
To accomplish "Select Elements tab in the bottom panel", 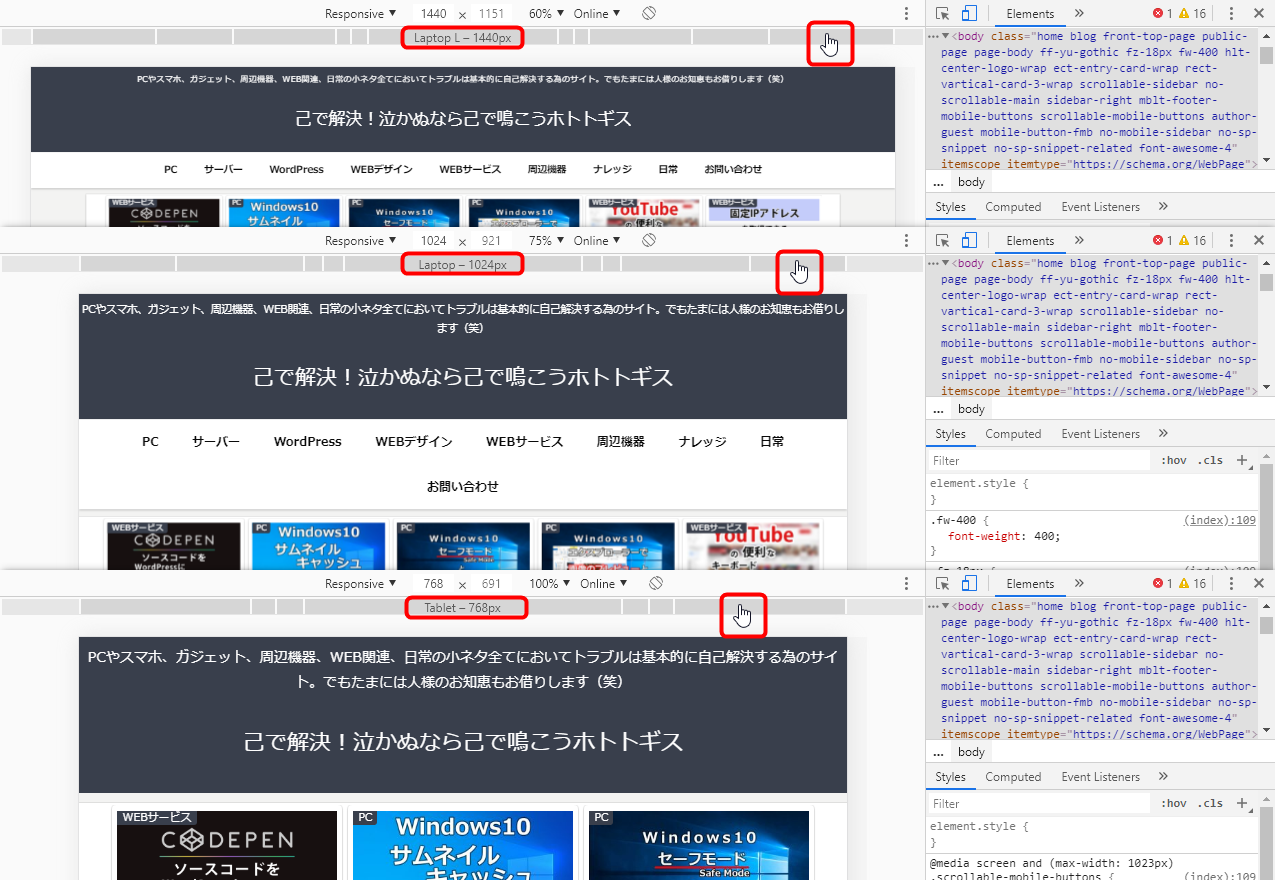I will (x=1030, y=584).
